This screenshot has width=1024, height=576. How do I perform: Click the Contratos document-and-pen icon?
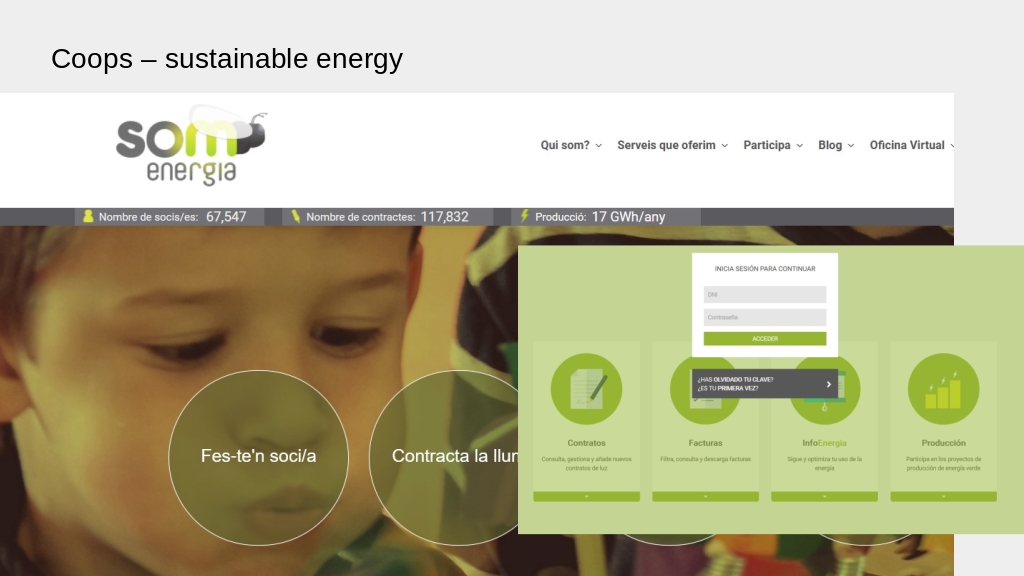tap(586, 389)
